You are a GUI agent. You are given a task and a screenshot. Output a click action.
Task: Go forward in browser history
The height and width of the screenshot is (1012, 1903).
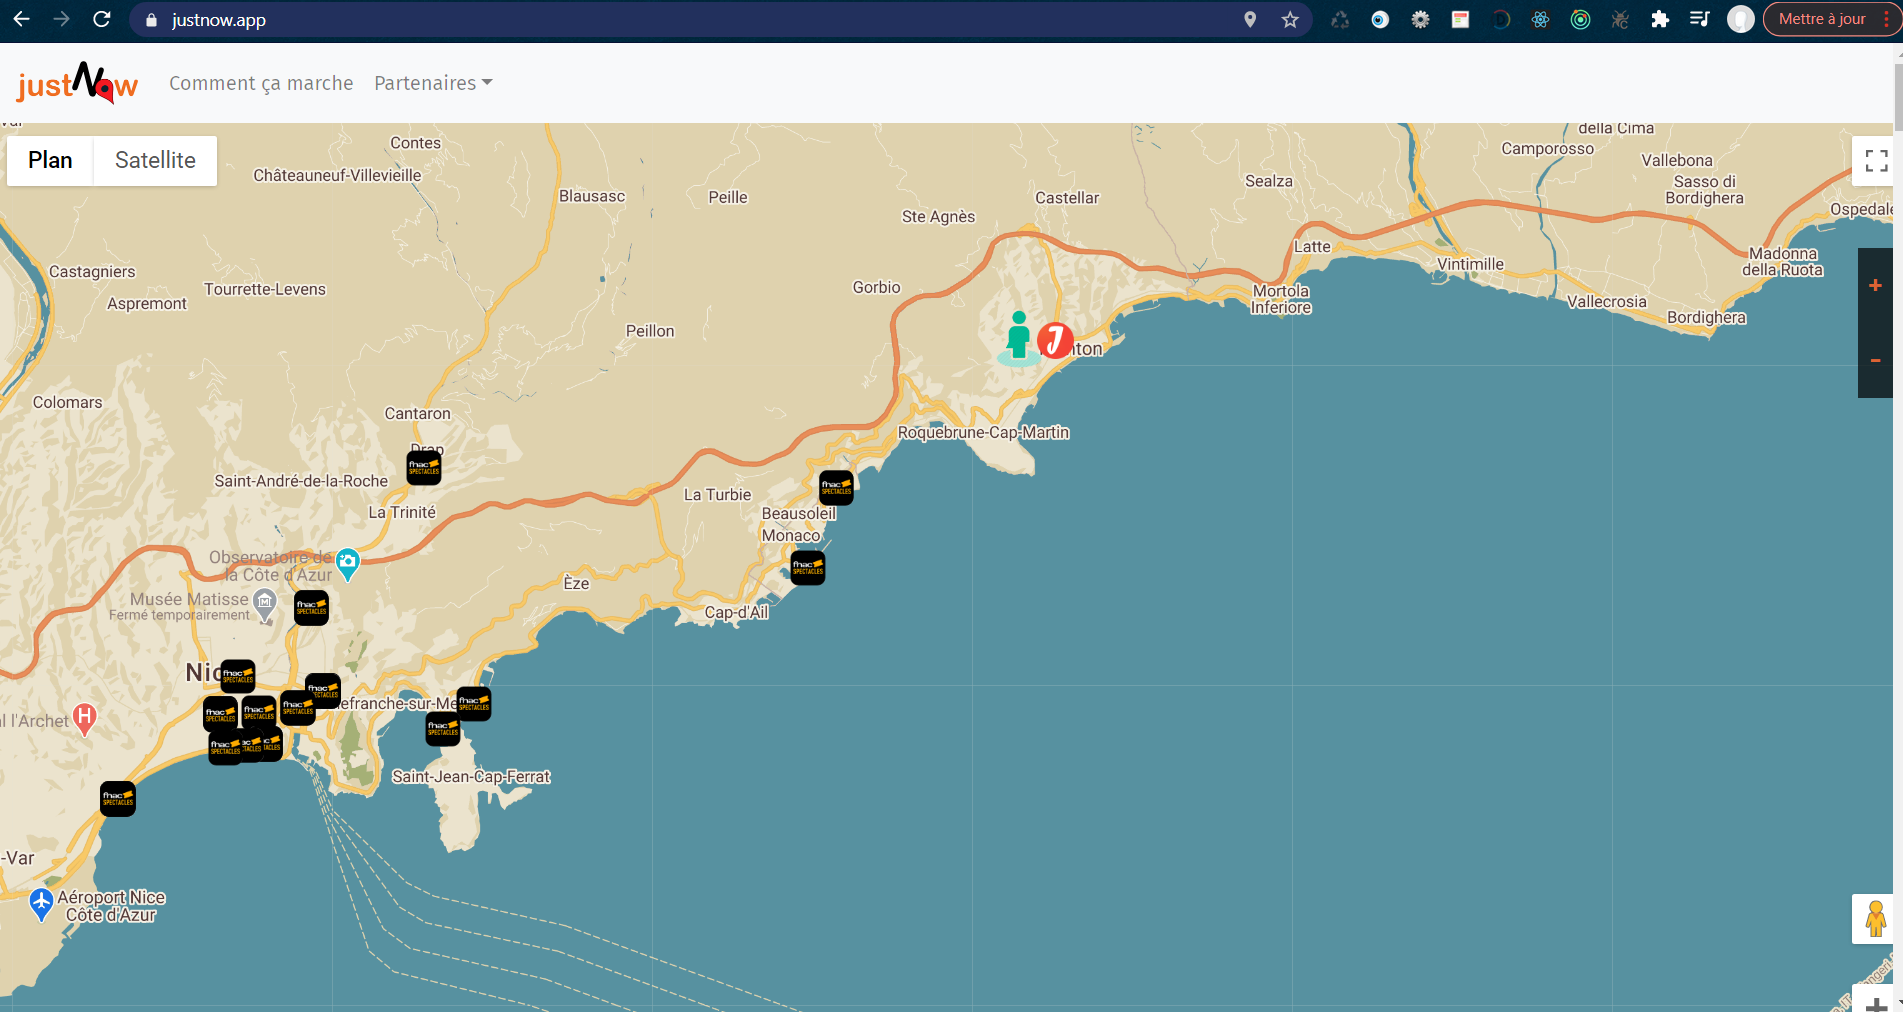click(x=61, y=19)
